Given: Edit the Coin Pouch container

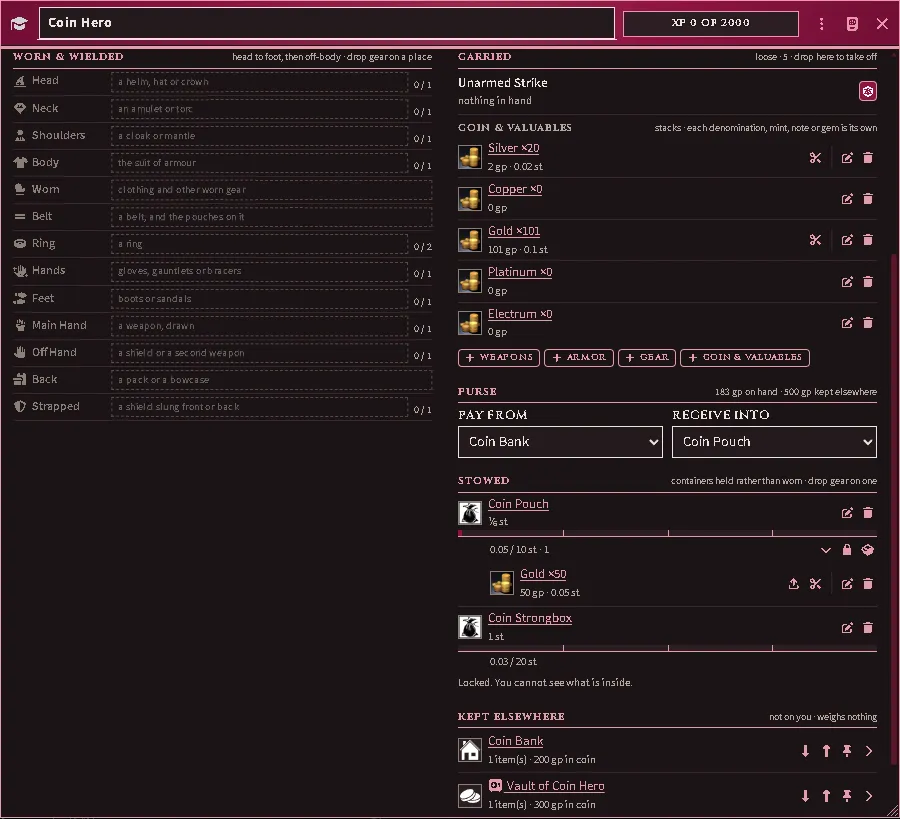Looking at the screenshot, I should click(x=847, y=513).
